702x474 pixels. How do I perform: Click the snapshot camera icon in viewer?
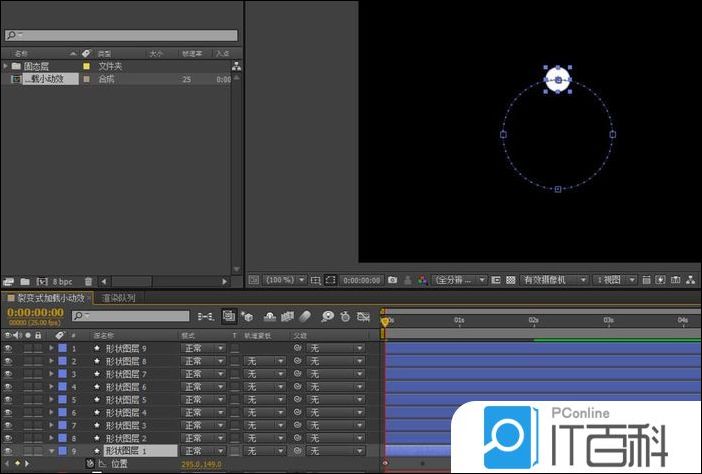coord(393,280)
